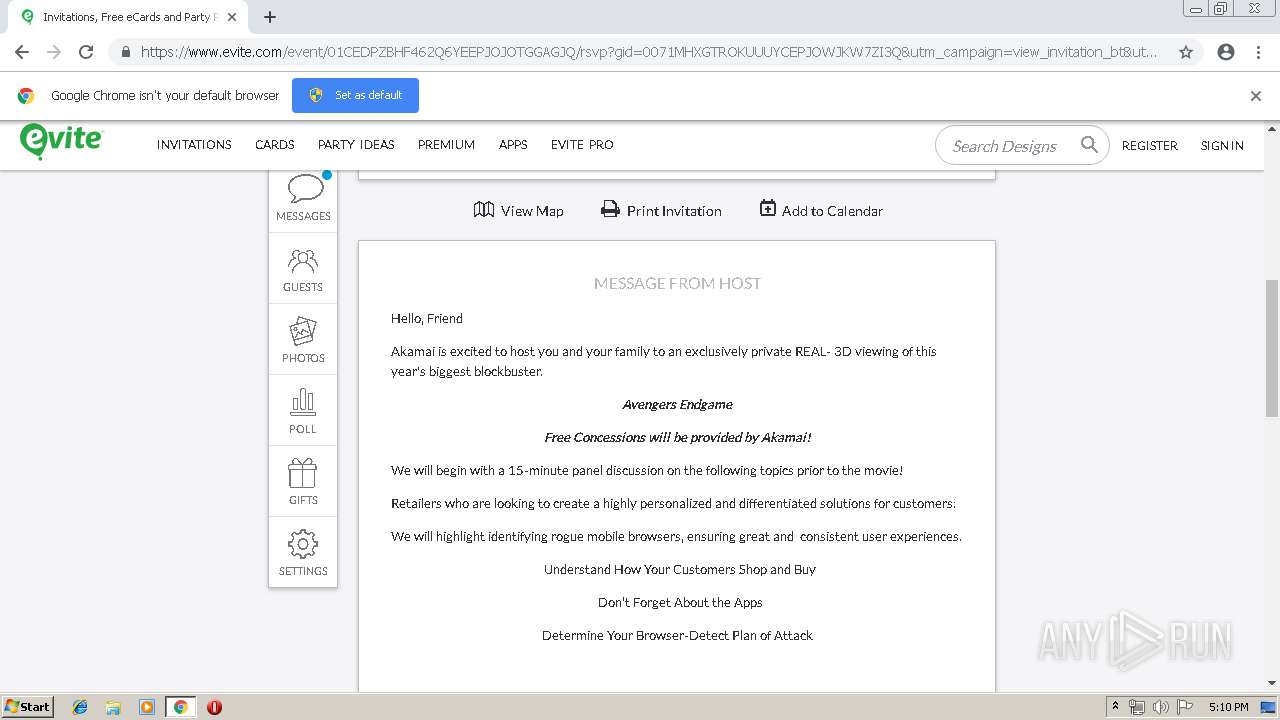Image resolution: width=1280 pixels, height=720 pixels.
Task: Open the Guests sidebar icon
Action: coord(303,268)
